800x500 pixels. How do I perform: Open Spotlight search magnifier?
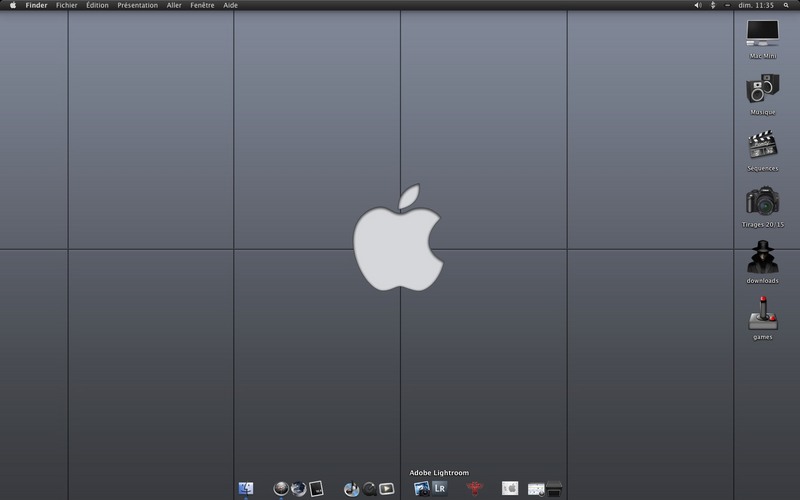[x=786, y=5]
